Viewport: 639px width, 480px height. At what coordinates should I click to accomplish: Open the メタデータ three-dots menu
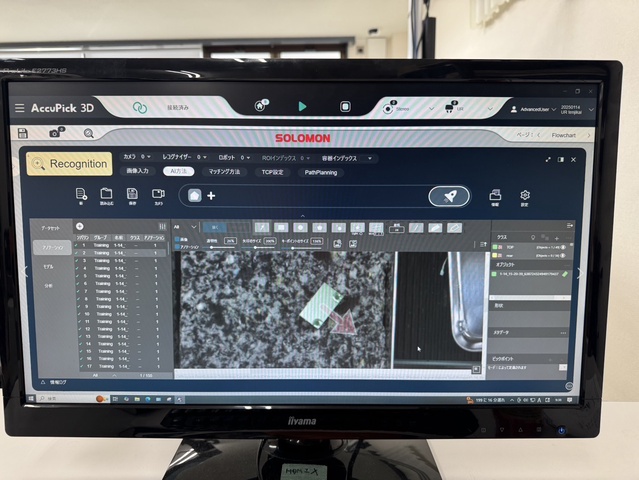click(563, 333)
